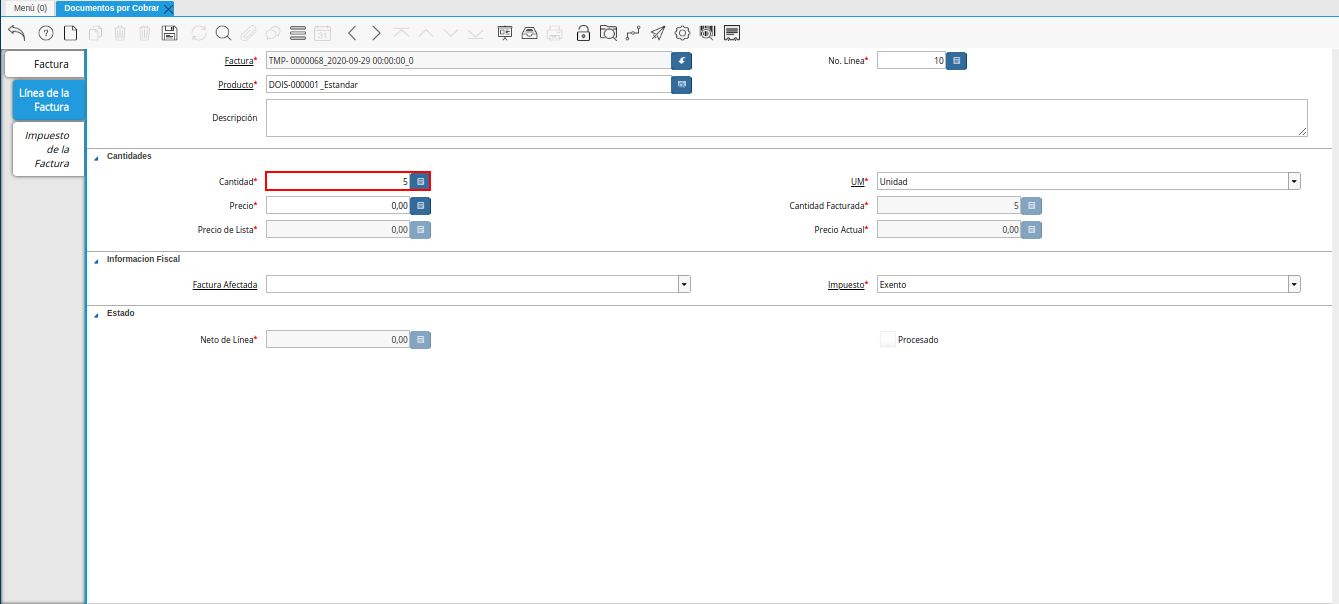Click the printer icon
The height and width of the screenshot is (604, 1339).
pyautogui.click(x=555, y=33)
